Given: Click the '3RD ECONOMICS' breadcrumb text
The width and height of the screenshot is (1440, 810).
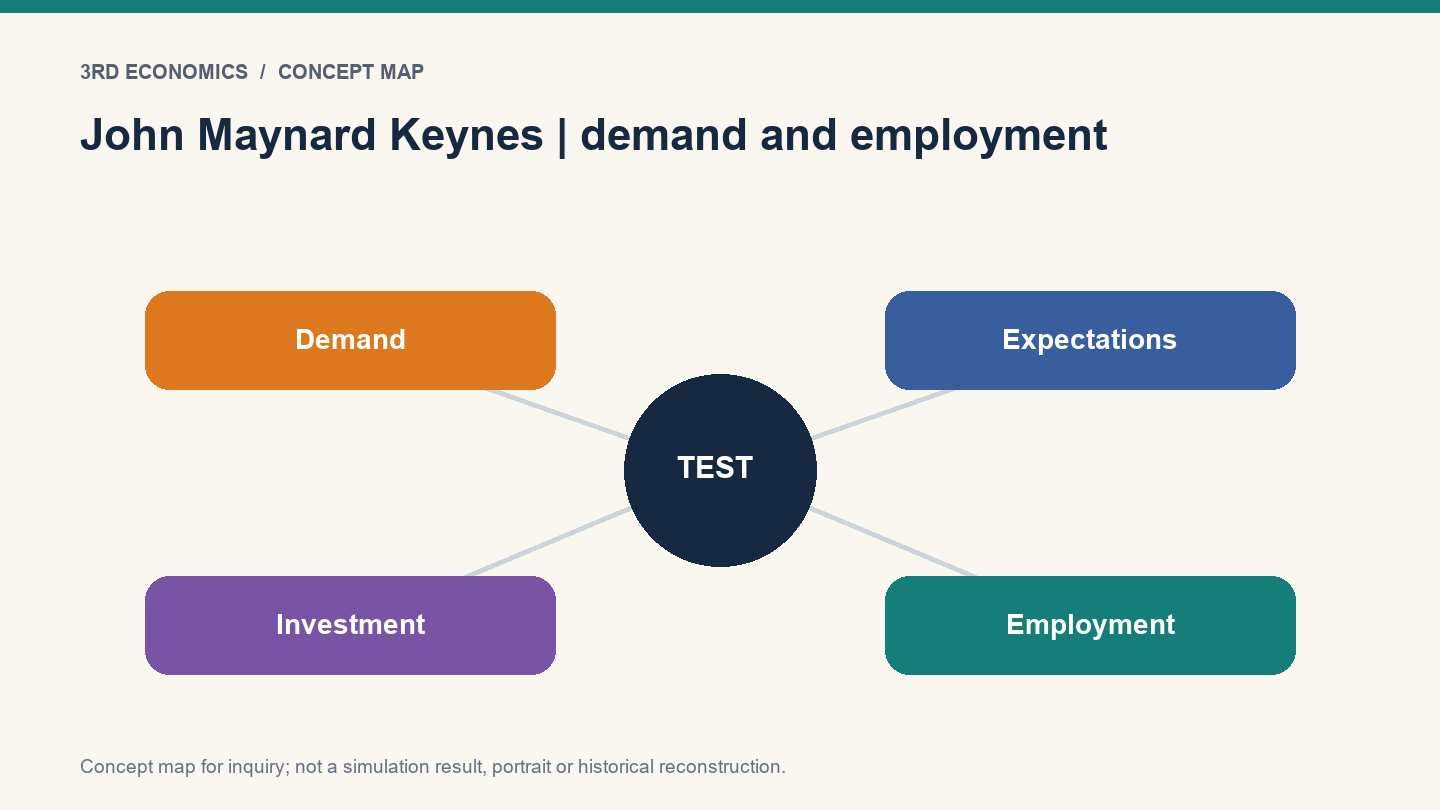Looking at the screenshot, I should (x=164, y=72).
